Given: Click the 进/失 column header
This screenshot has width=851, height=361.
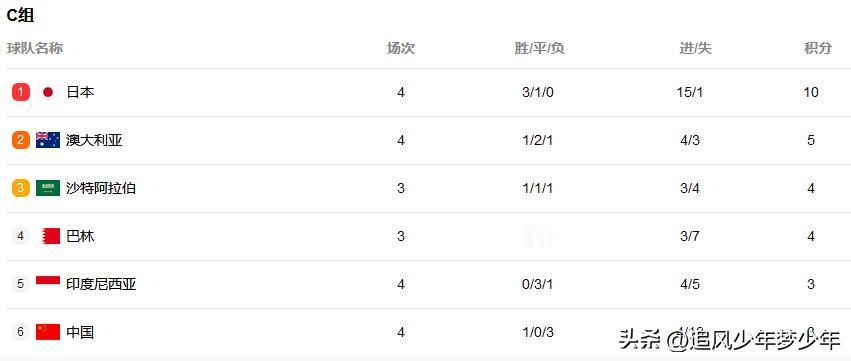Looking at the screenshot, I should pyautogui.click(x=695, y=48).
